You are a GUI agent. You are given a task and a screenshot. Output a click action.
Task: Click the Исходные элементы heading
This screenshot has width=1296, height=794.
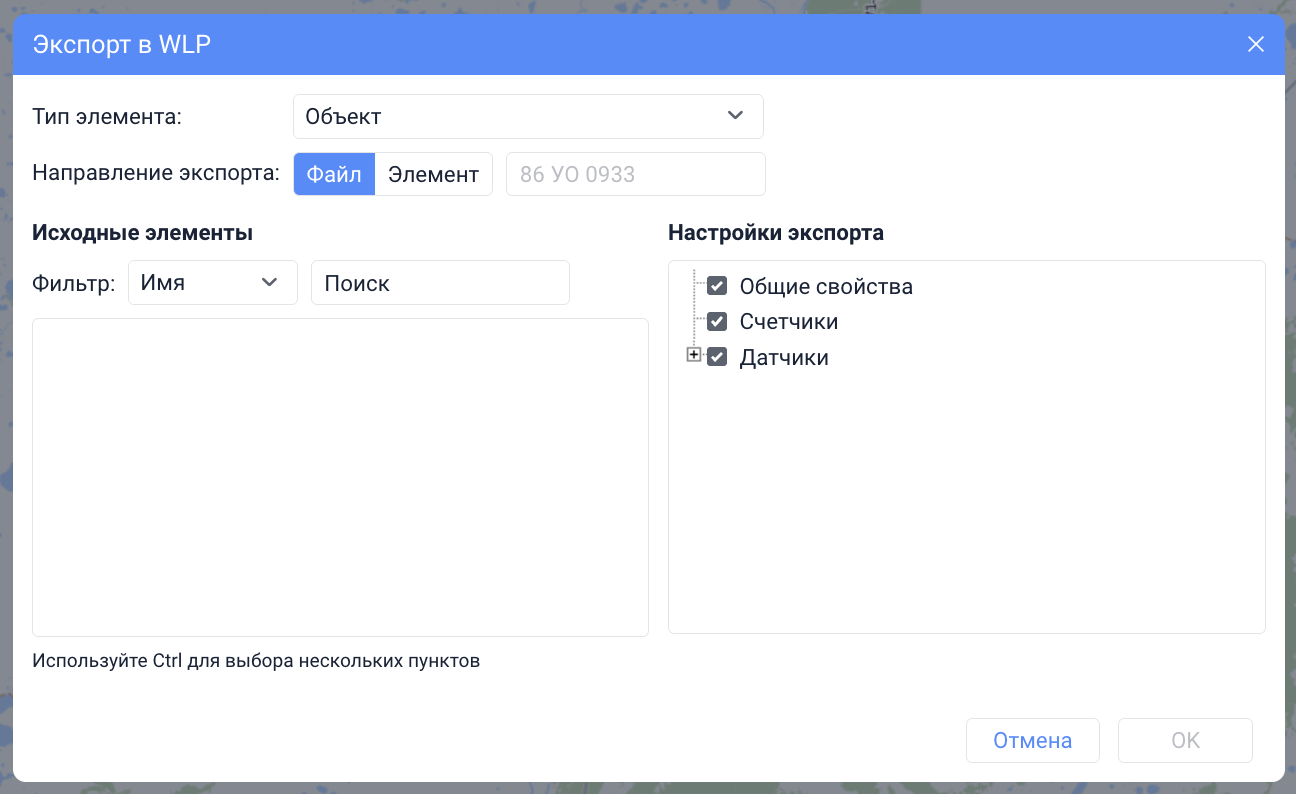[142, 233]
